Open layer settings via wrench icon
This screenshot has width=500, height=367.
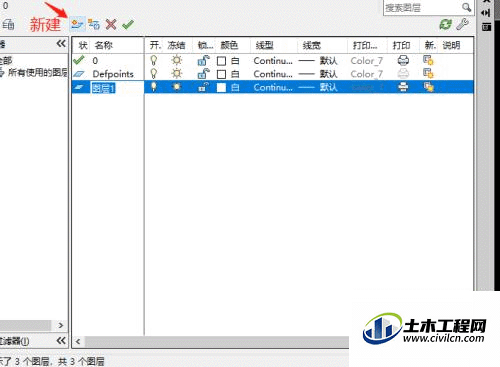click(462, 24)
